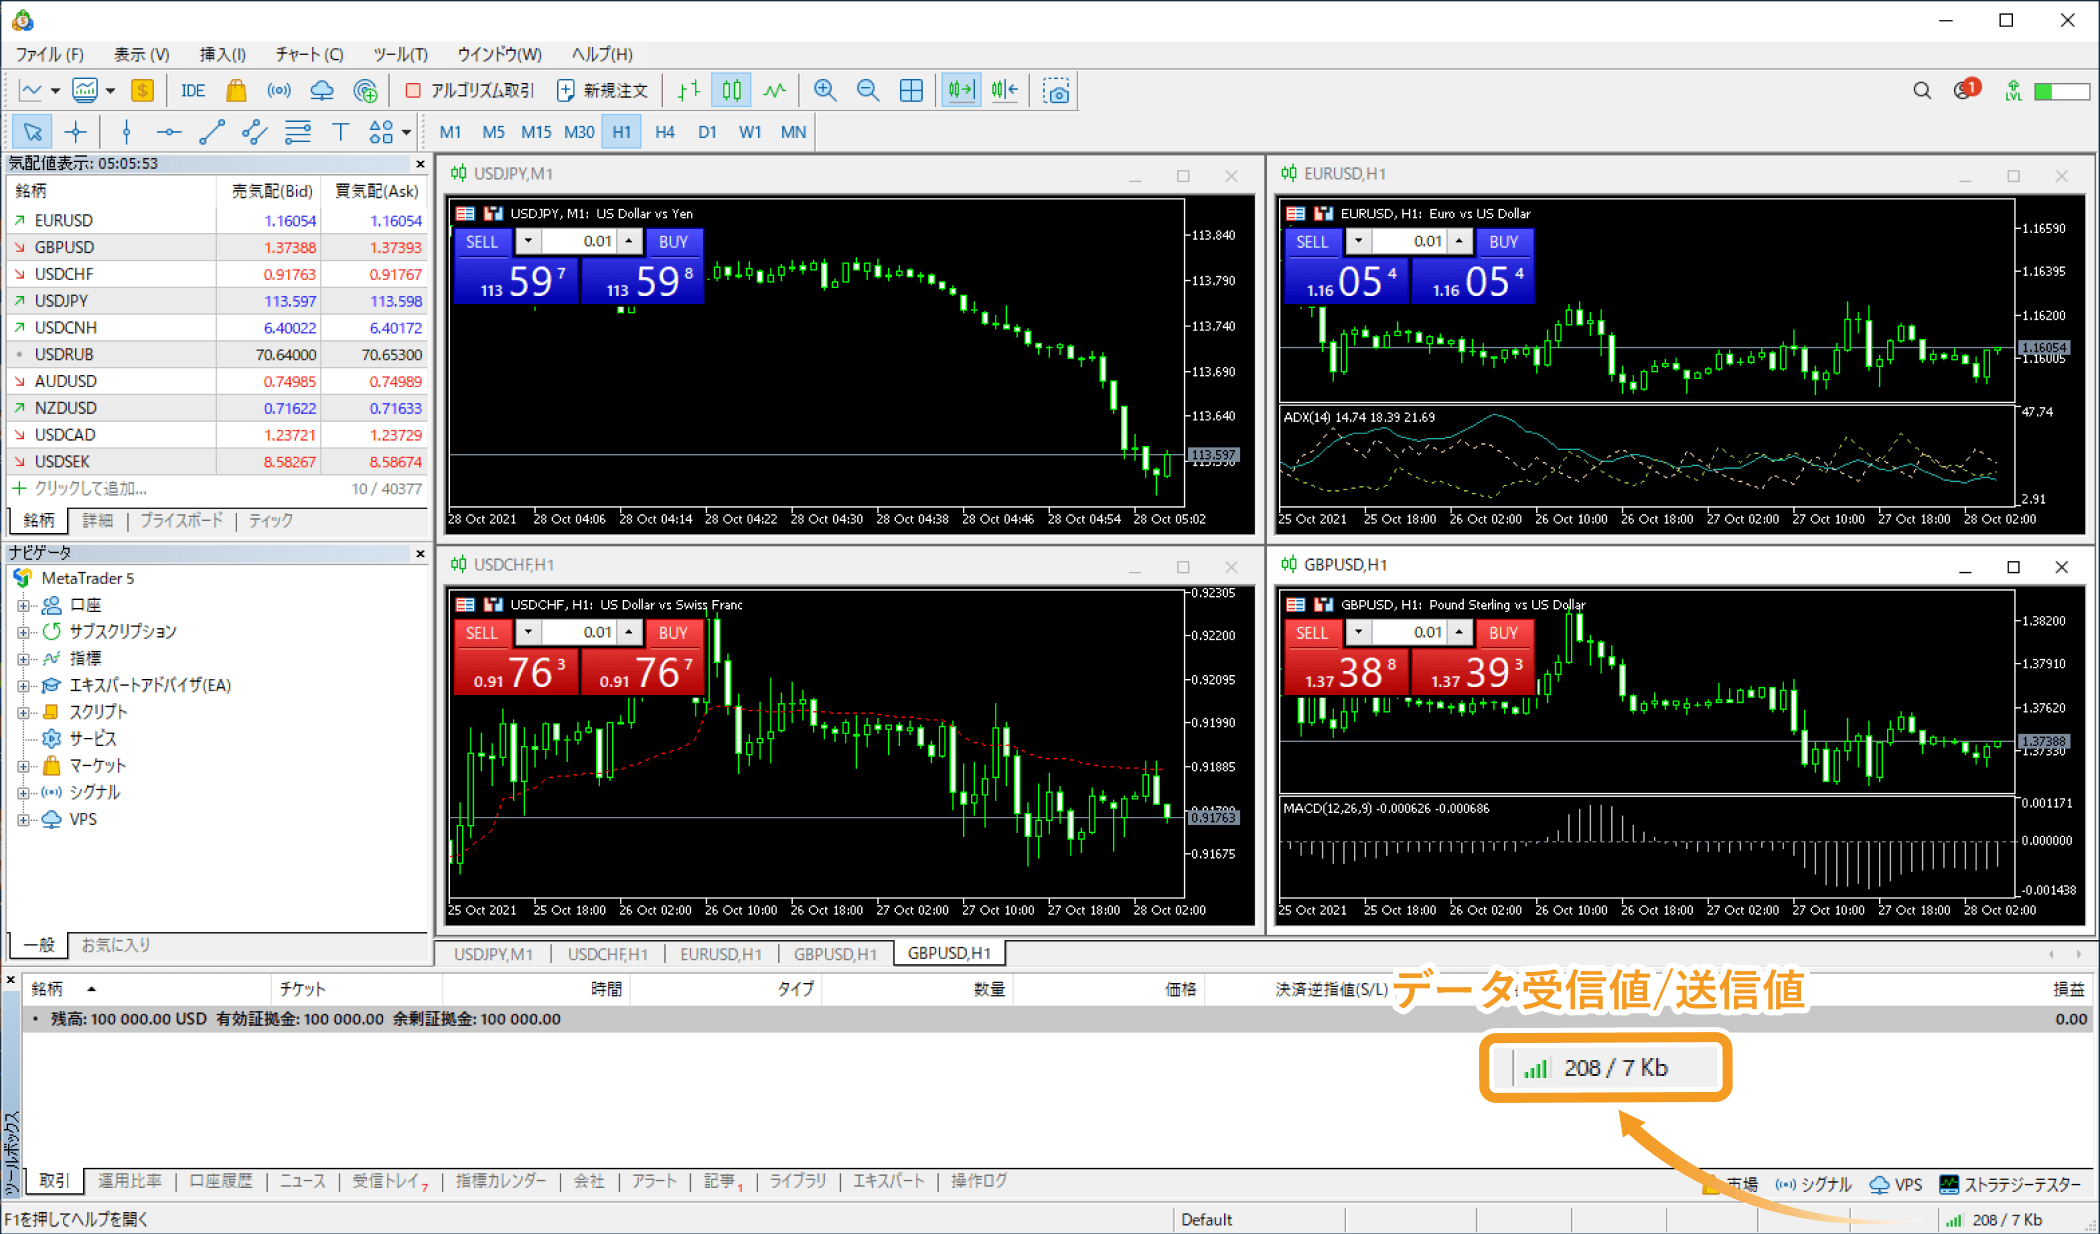Image resolution: width=2100 pixels, height=1234 pixels.
Task: Open the 表示(V) menu
Action: pyautogui.click(x=141, y=54)
